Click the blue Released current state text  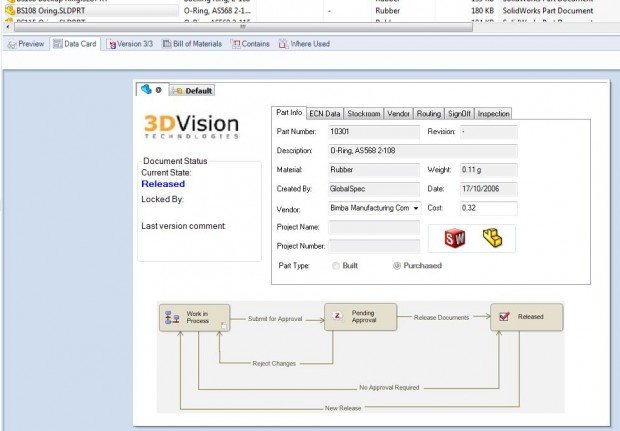[x=163, y=184]
